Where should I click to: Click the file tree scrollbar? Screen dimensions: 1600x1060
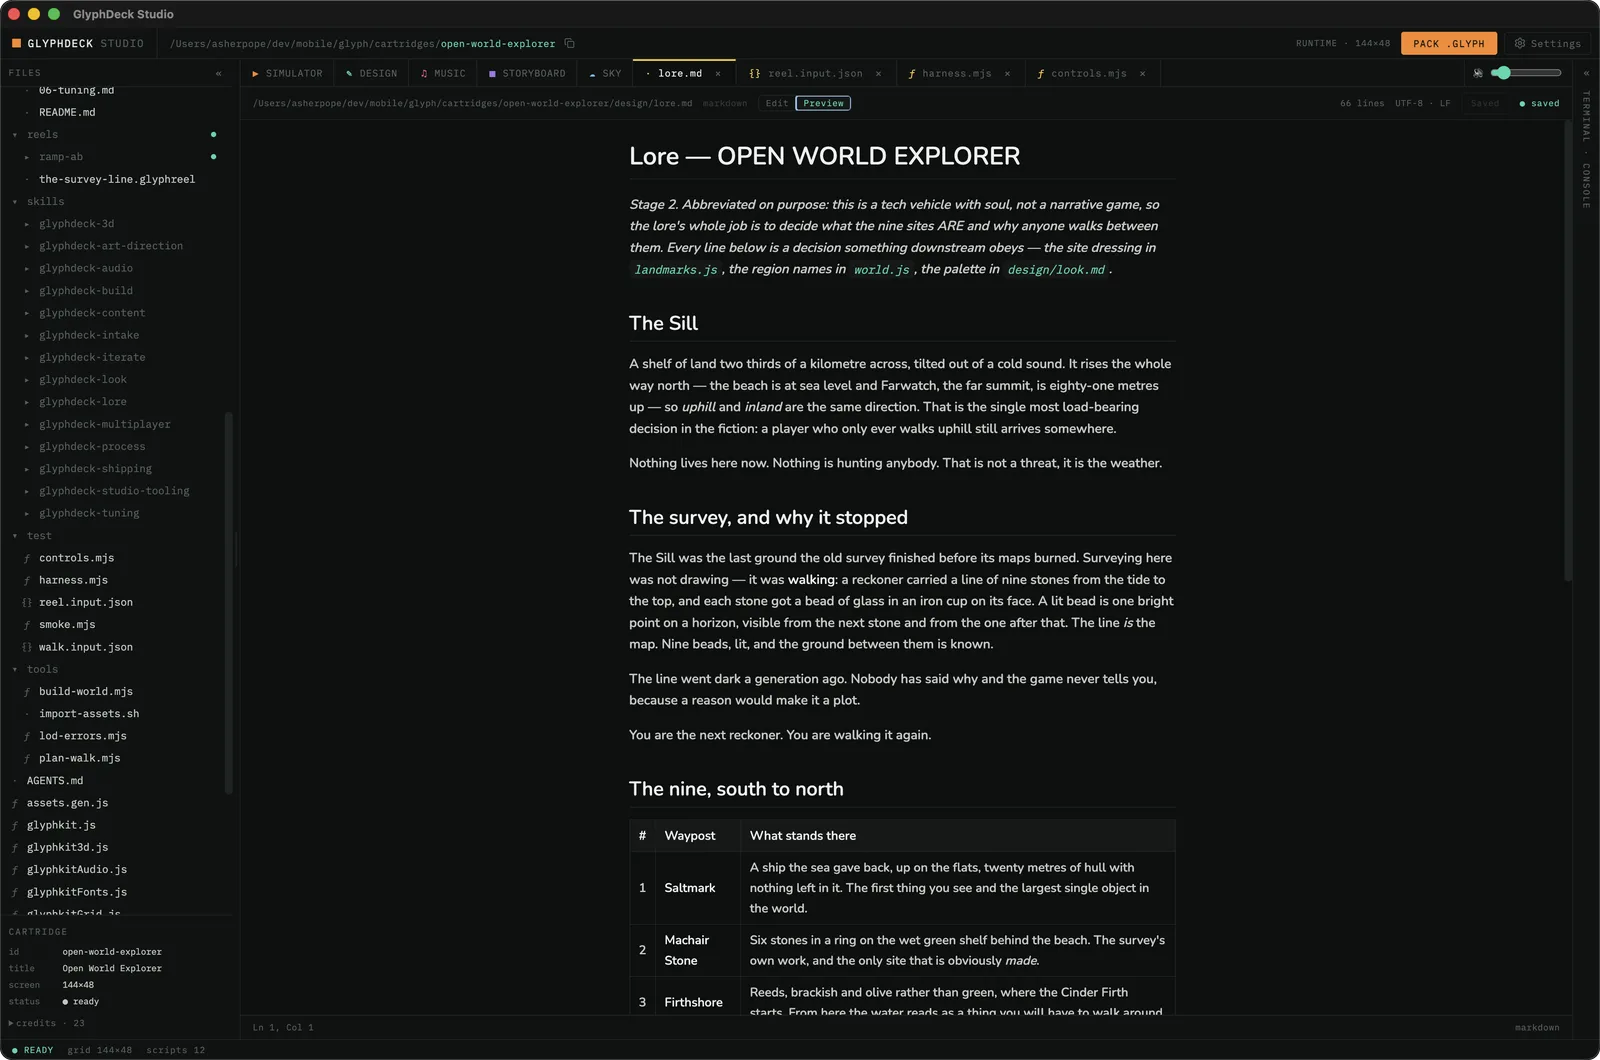click(229, 603)
